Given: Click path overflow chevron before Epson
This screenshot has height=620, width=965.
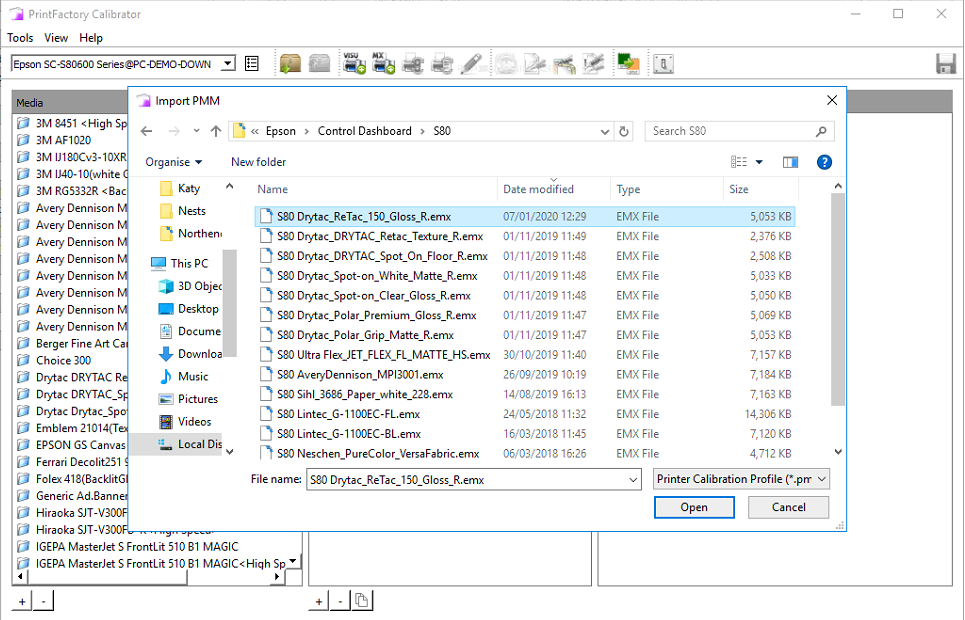Looking at the screenshot, I should (x=254, y=131).
